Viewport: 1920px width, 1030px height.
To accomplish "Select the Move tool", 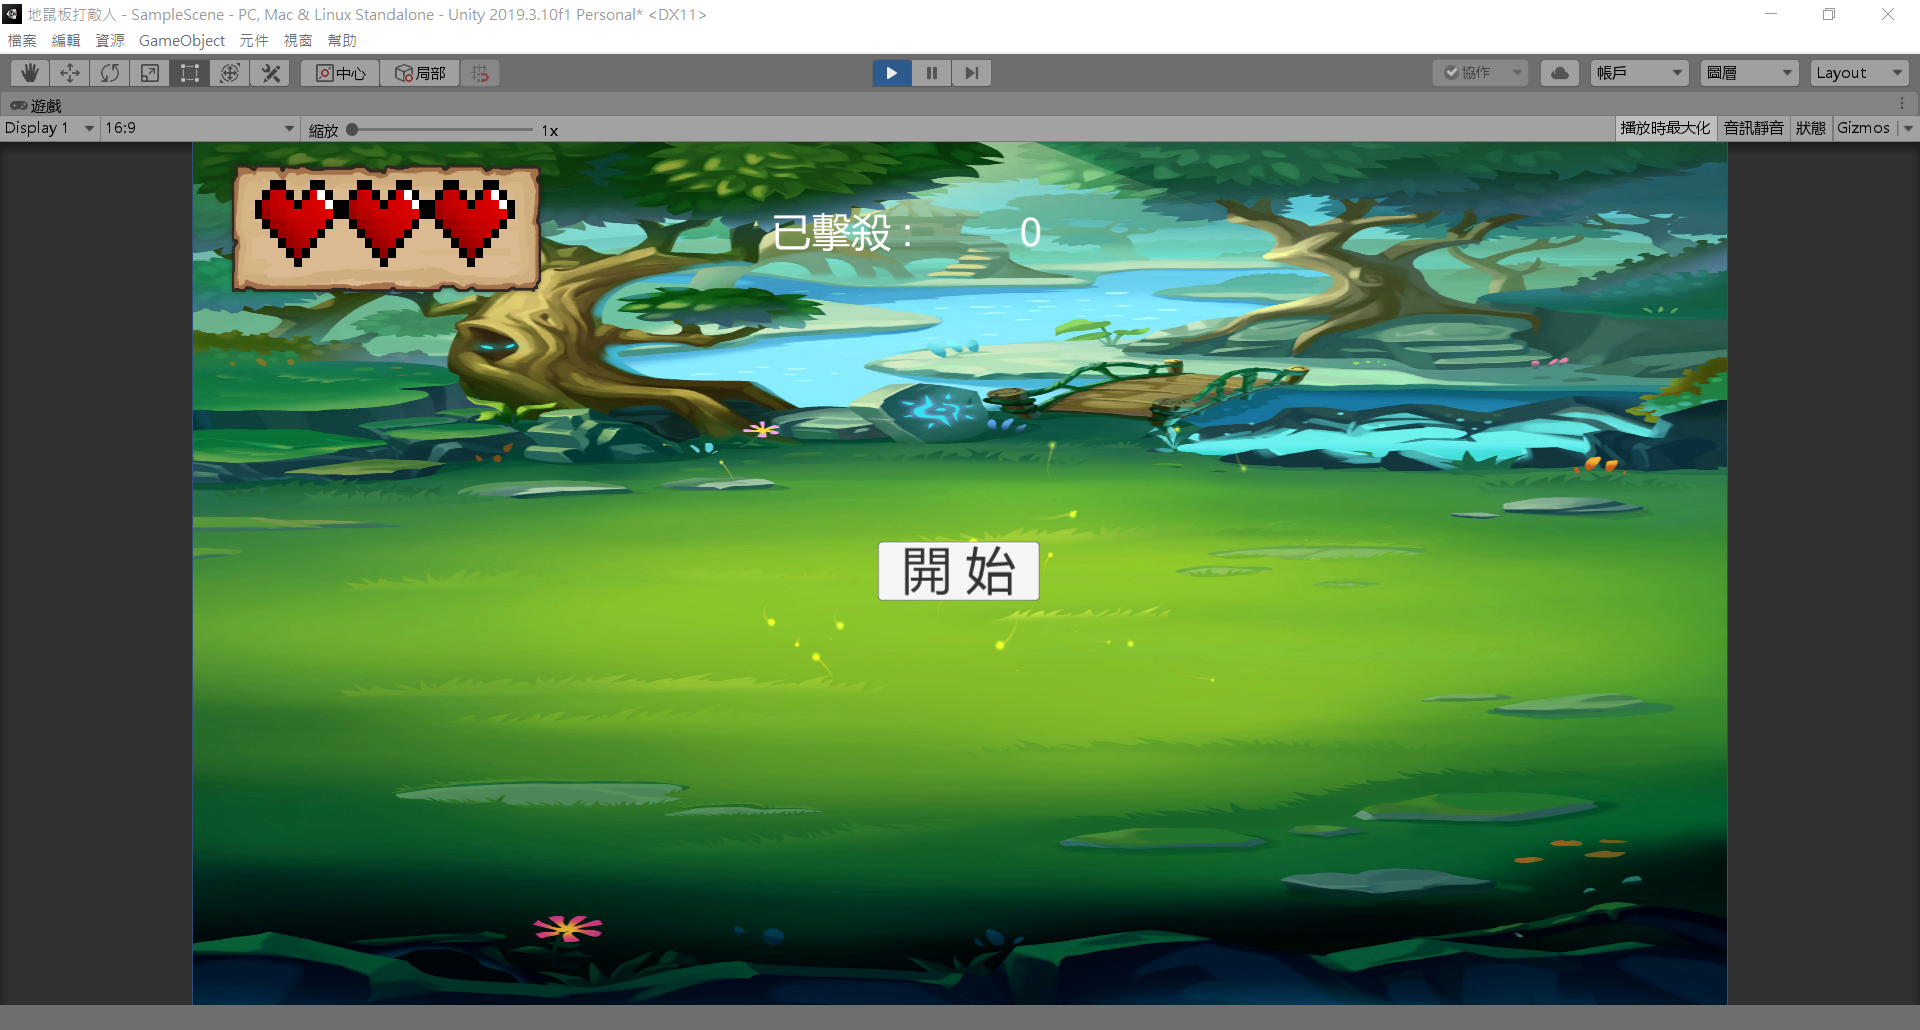I will point(69,72).
